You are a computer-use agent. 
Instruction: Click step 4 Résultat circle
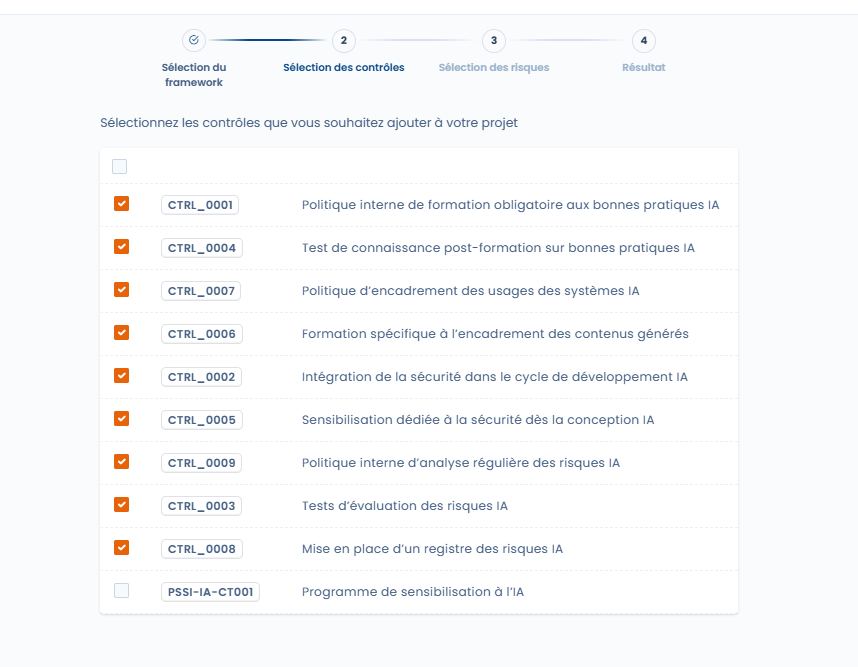[643, 41]
